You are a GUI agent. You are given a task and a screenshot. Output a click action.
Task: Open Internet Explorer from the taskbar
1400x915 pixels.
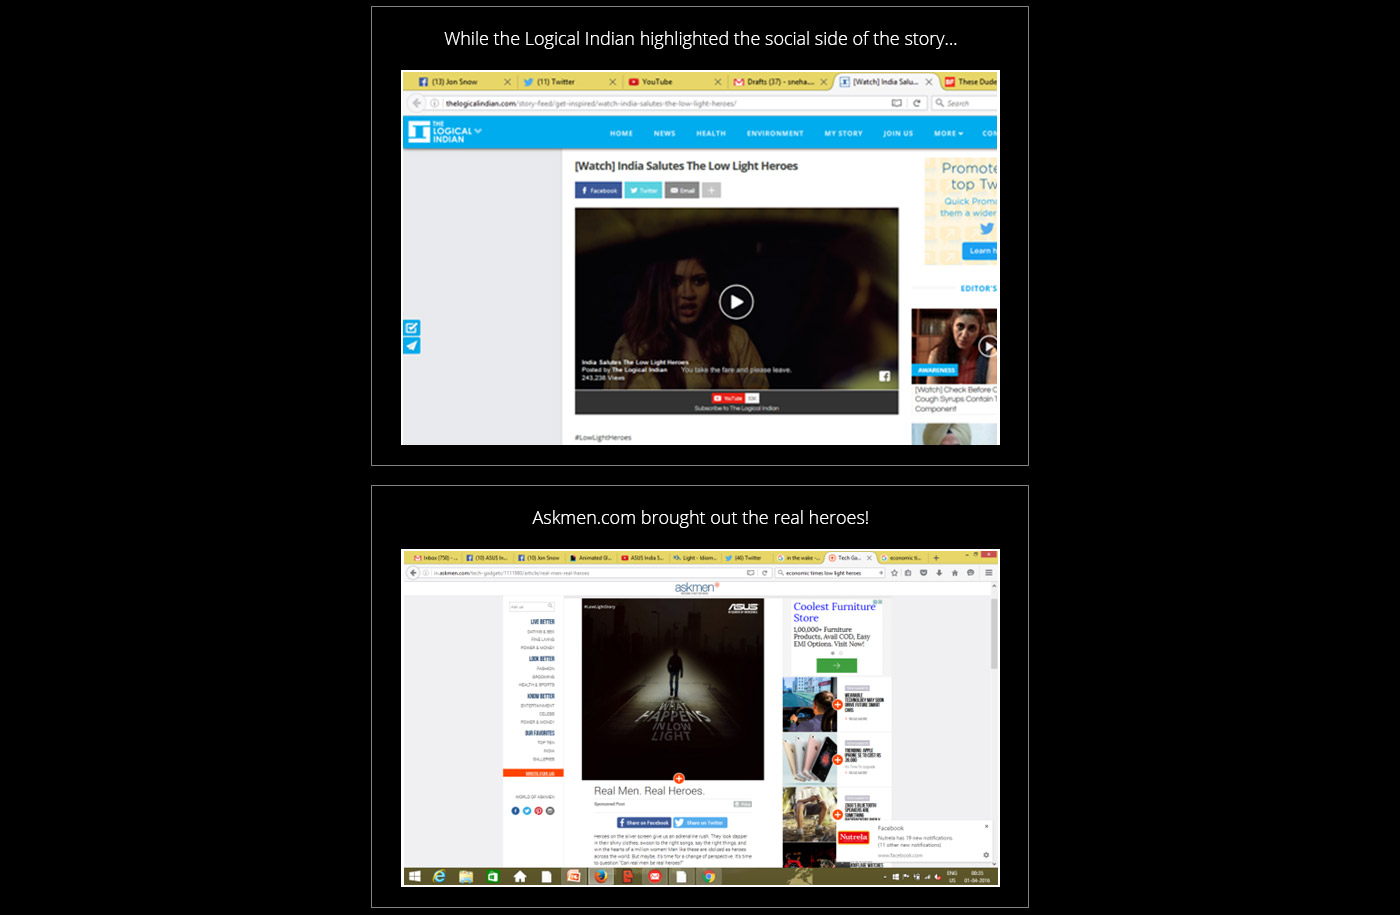(x=439, y=877)
